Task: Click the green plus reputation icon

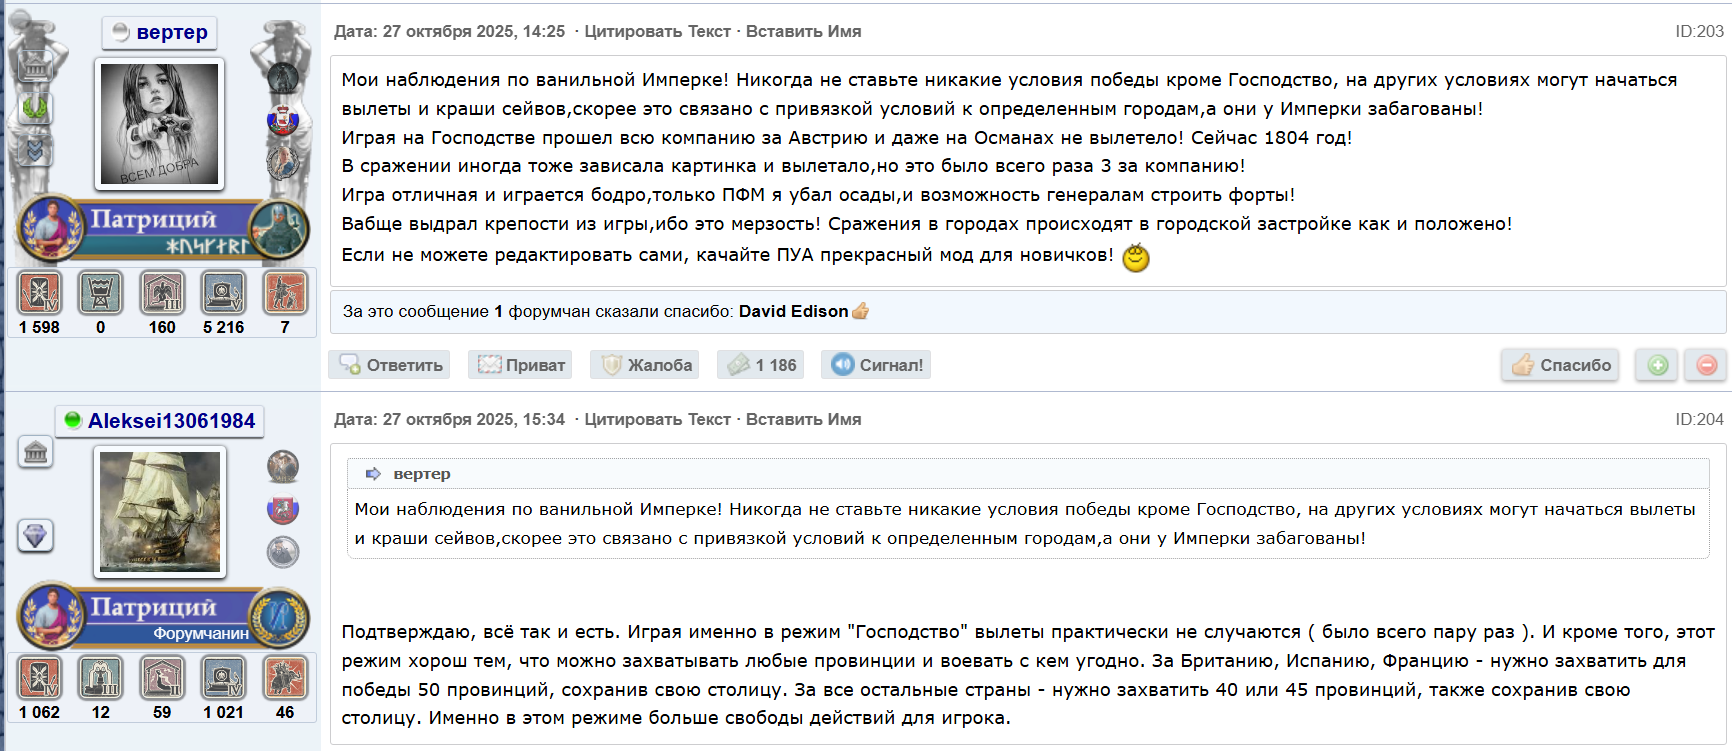Action: coord(1657,365)
